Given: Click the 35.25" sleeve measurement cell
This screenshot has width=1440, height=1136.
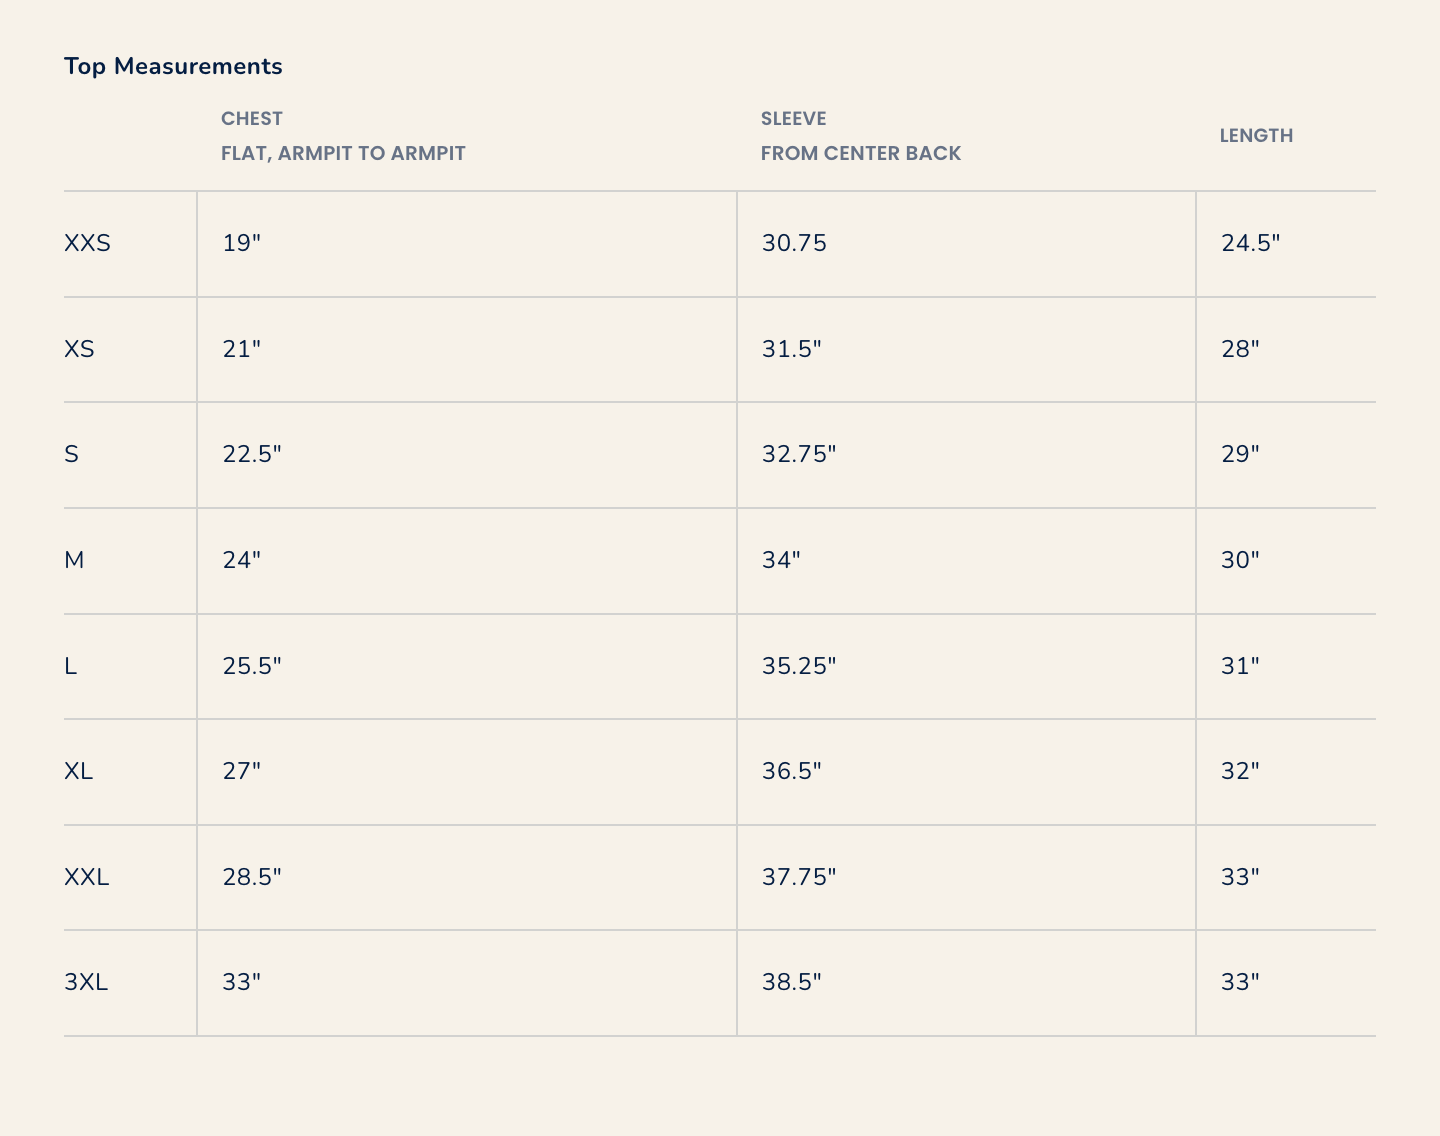Looking at the screenshot, I should click(x=798, y=666).
